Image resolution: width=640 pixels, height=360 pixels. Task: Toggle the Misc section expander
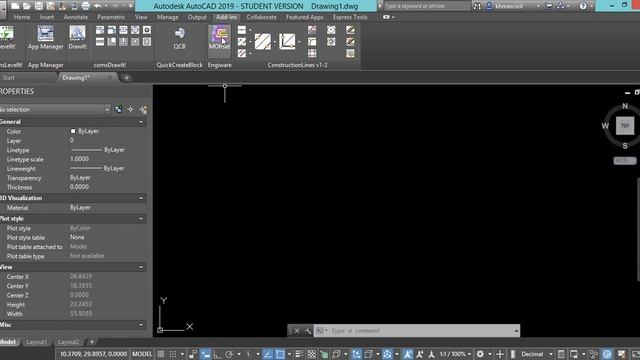pyautogui.click(x=141, y=325)
